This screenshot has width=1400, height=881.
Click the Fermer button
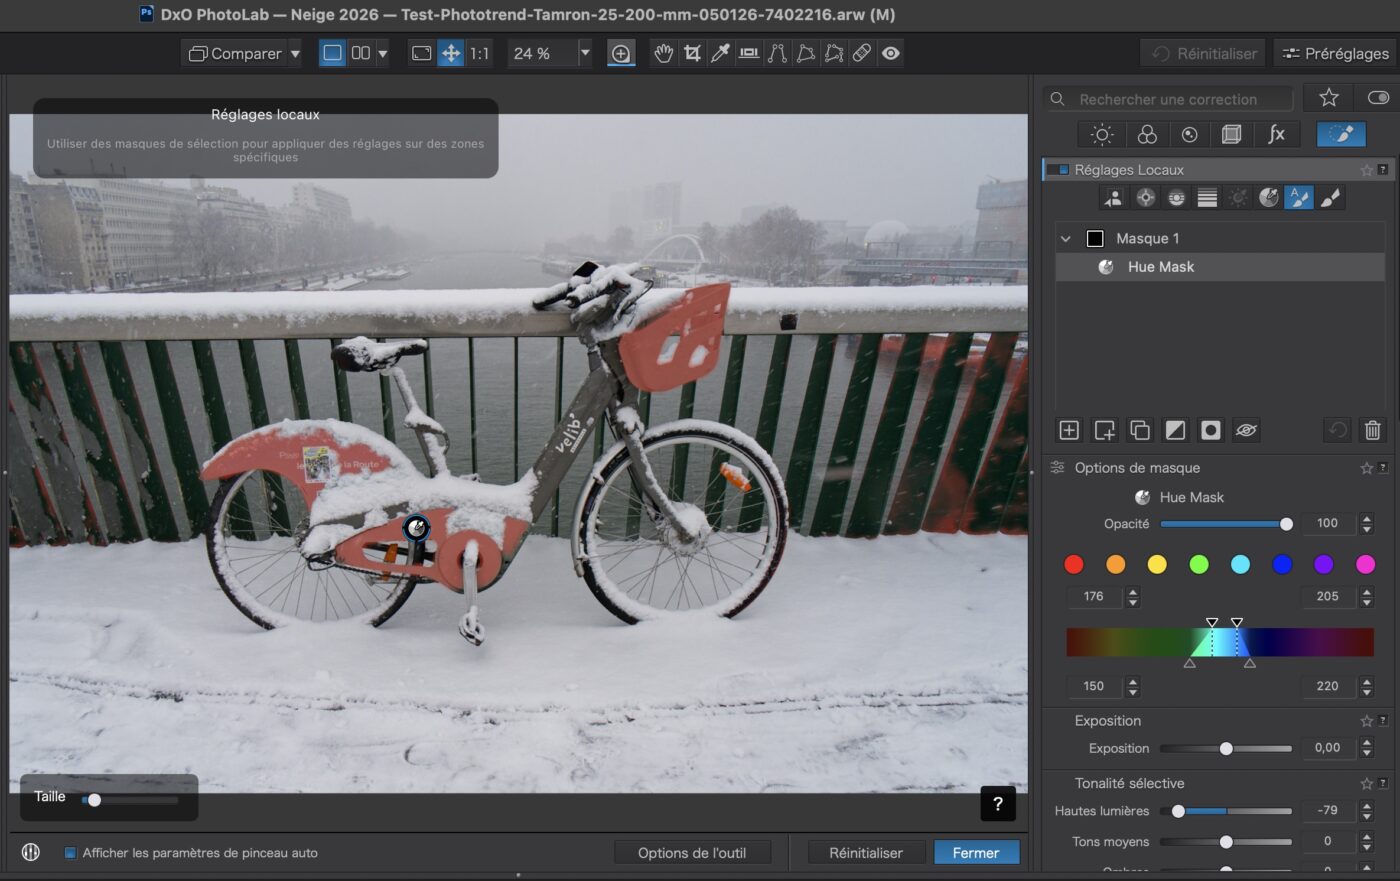(977, 852)
